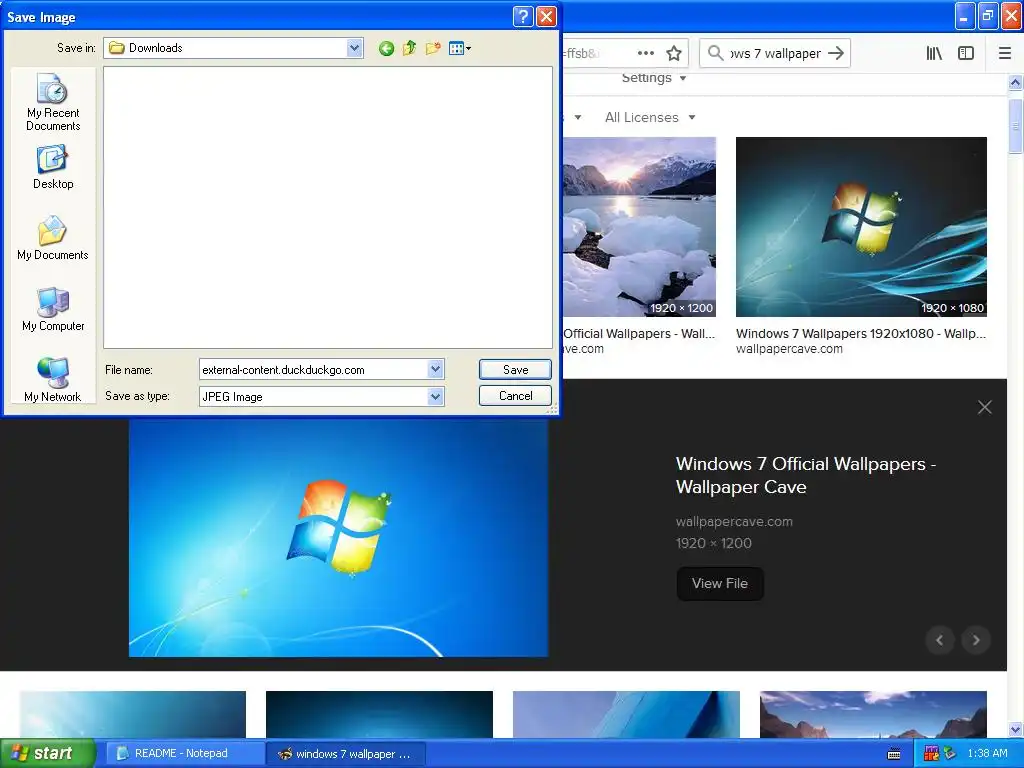Close the image detail panel with X
Viewport: 1024px width, 768px height.
984,408
